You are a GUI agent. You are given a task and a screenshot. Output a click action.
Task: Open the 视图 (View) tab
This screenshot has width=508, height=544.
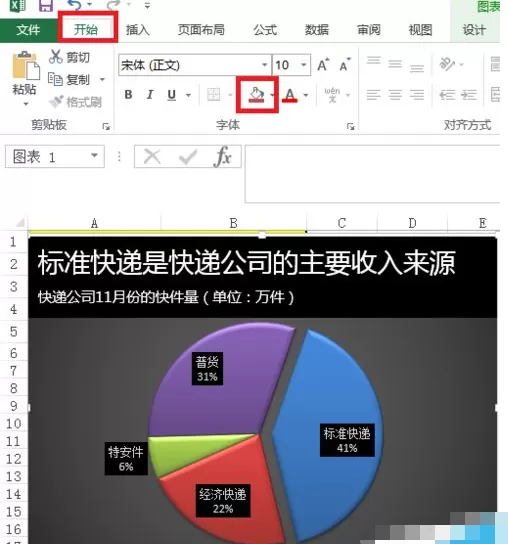420,30
